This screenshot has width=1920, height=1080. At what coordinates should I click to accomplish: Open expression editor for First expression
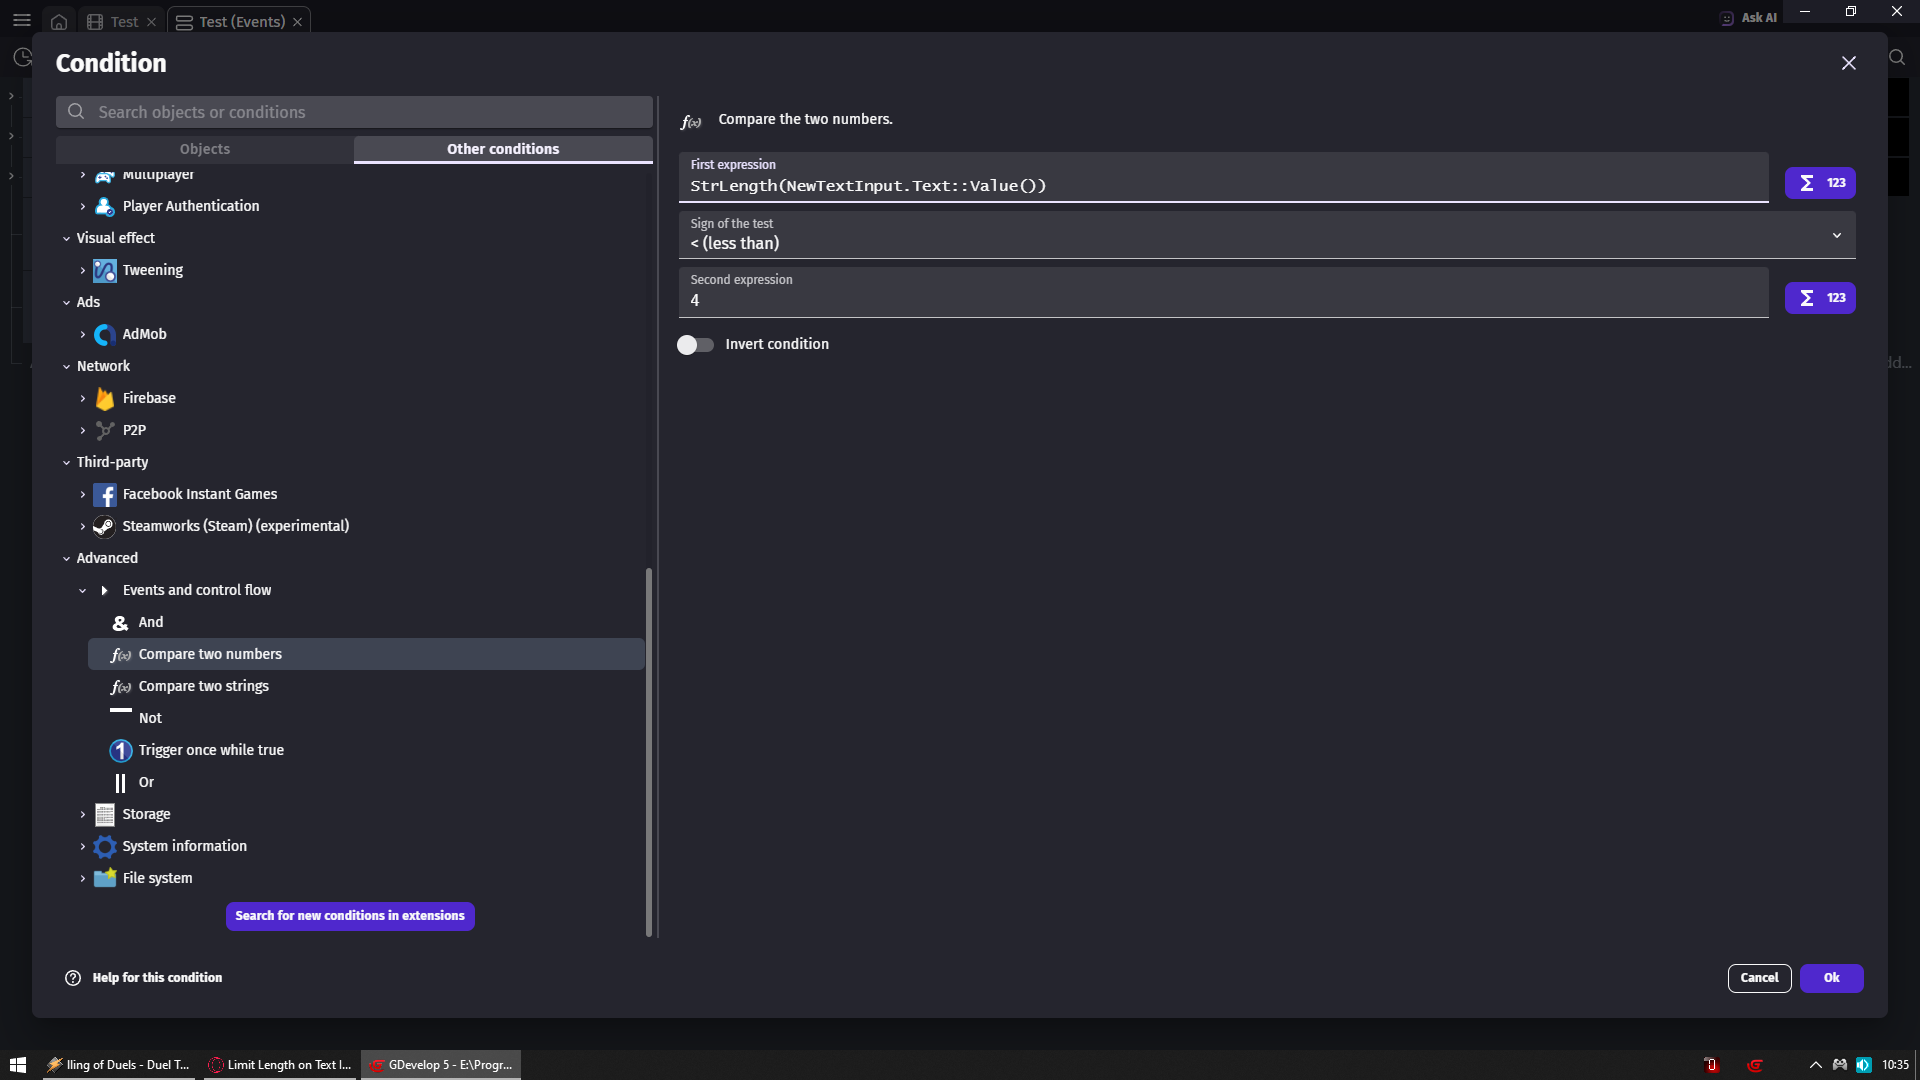[1819, 183]
